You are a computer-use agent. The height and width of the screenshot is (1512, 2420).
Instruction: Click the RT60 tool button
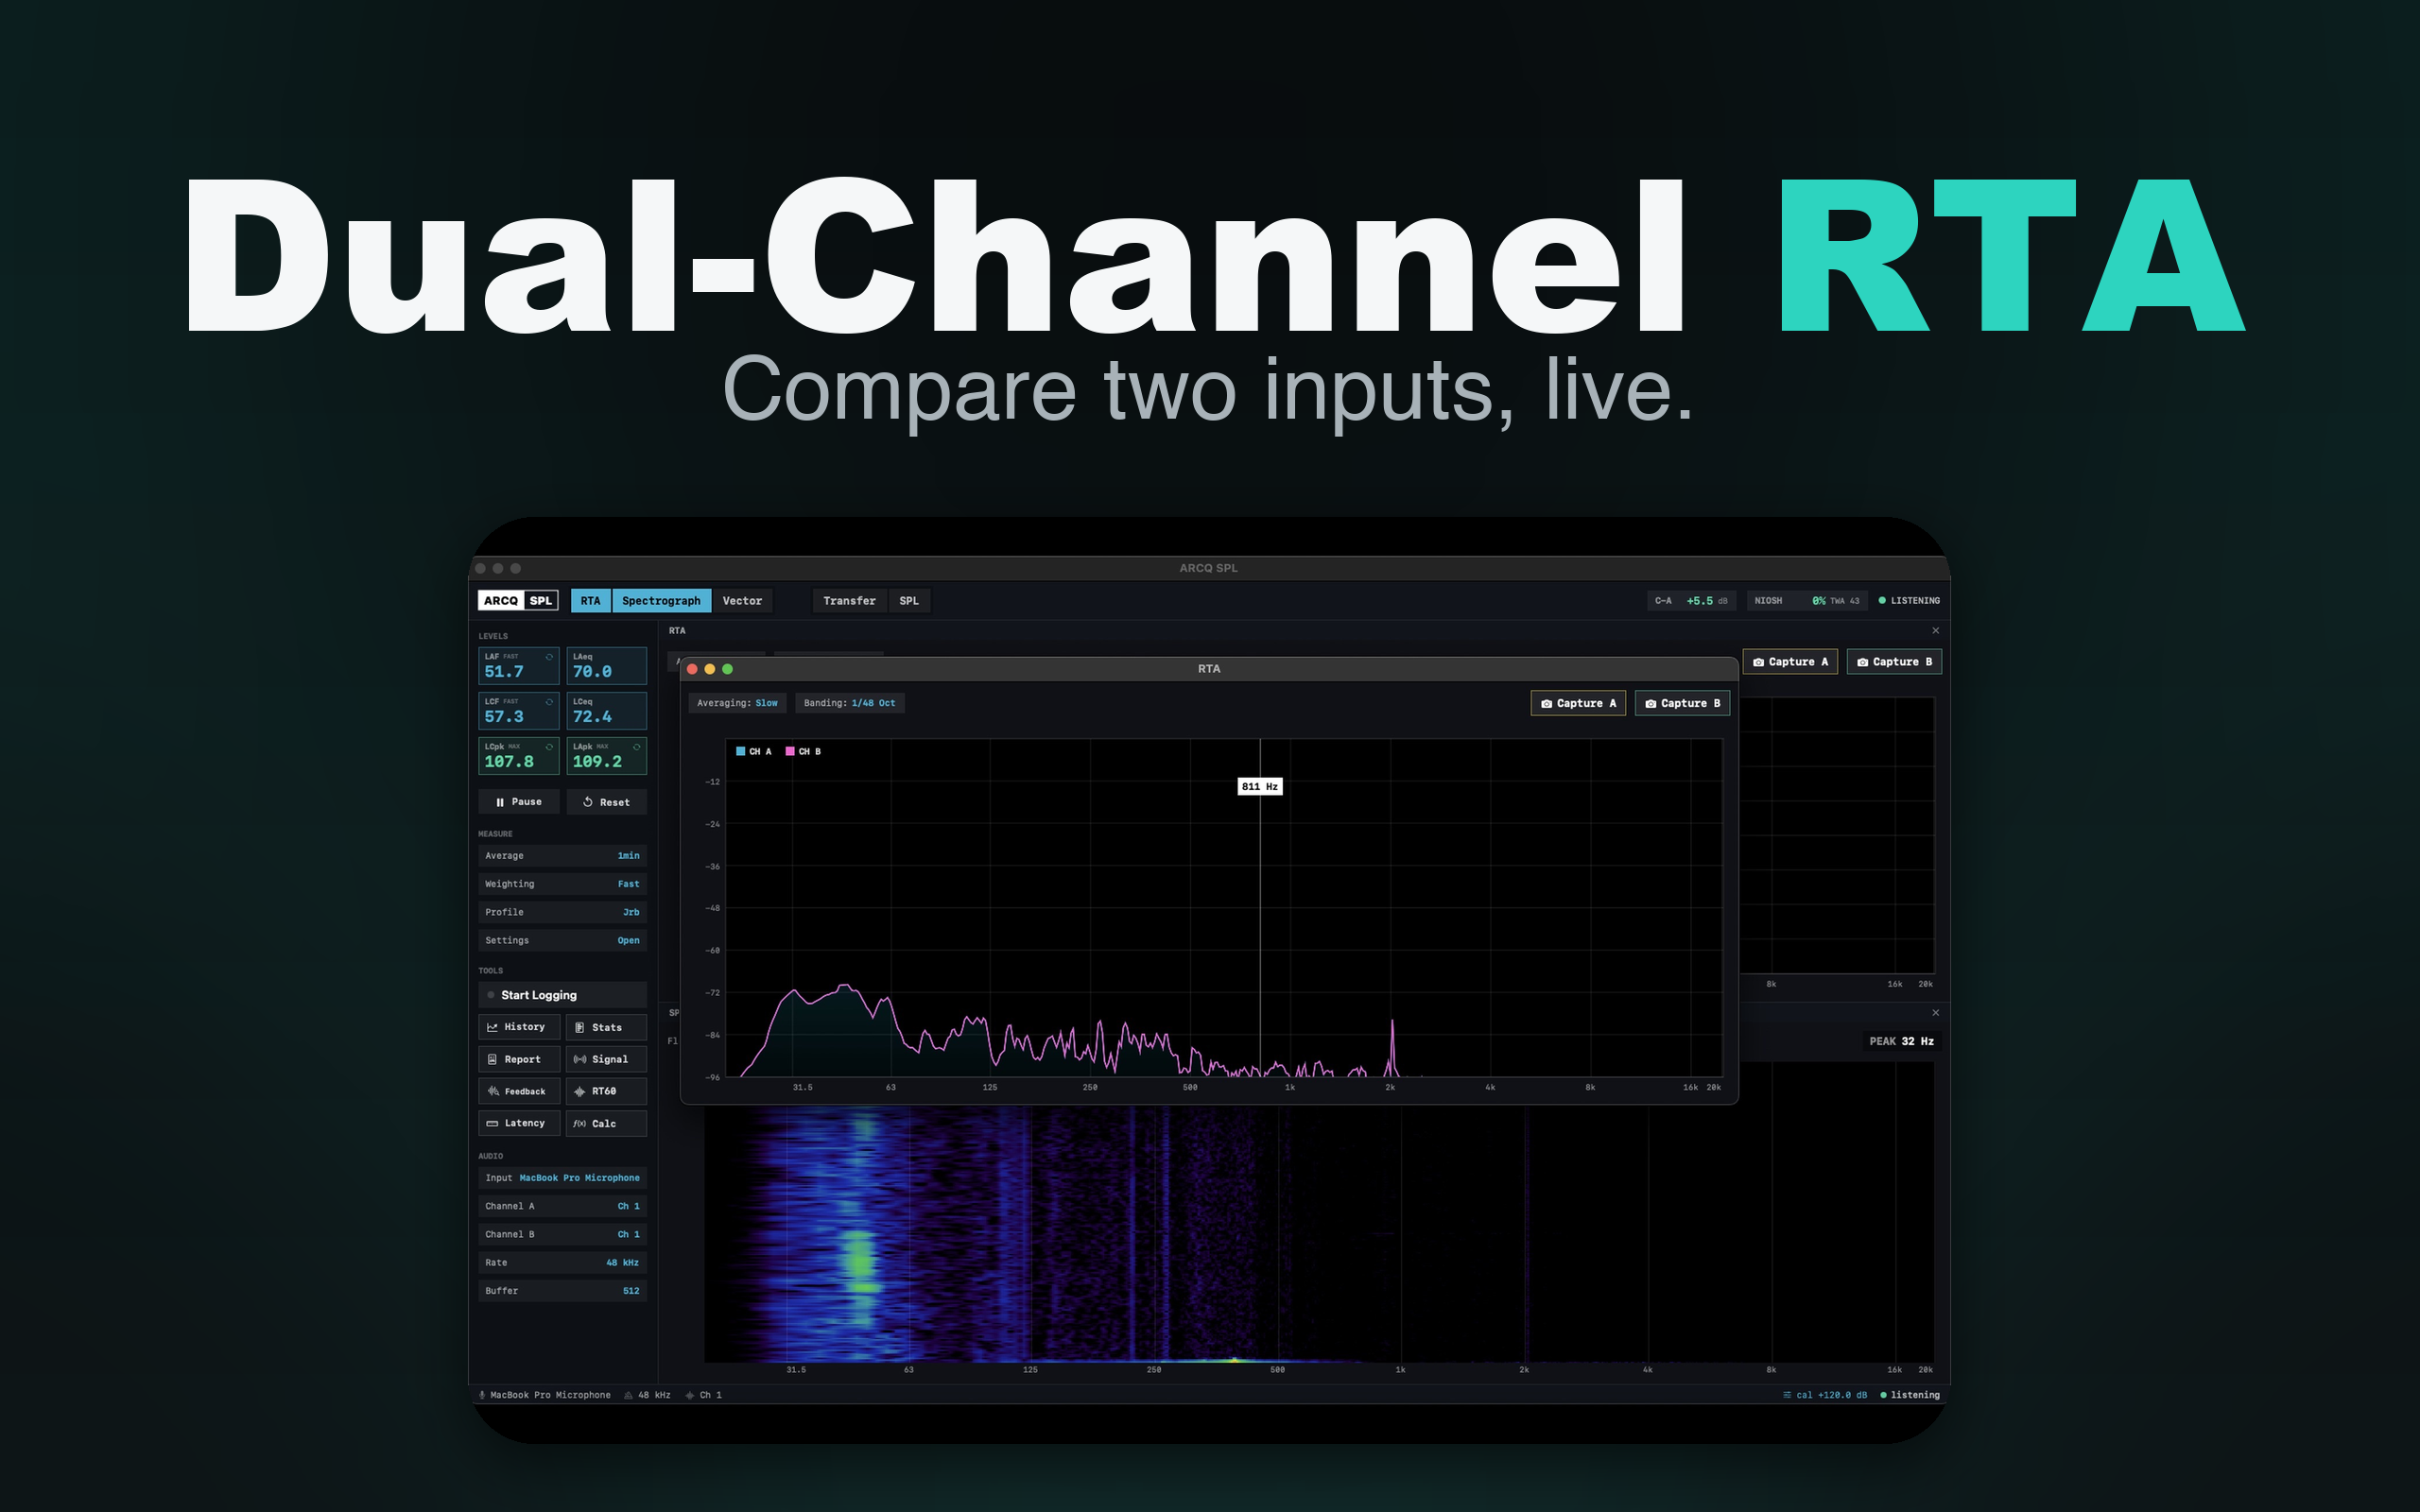pos(607,1091)
